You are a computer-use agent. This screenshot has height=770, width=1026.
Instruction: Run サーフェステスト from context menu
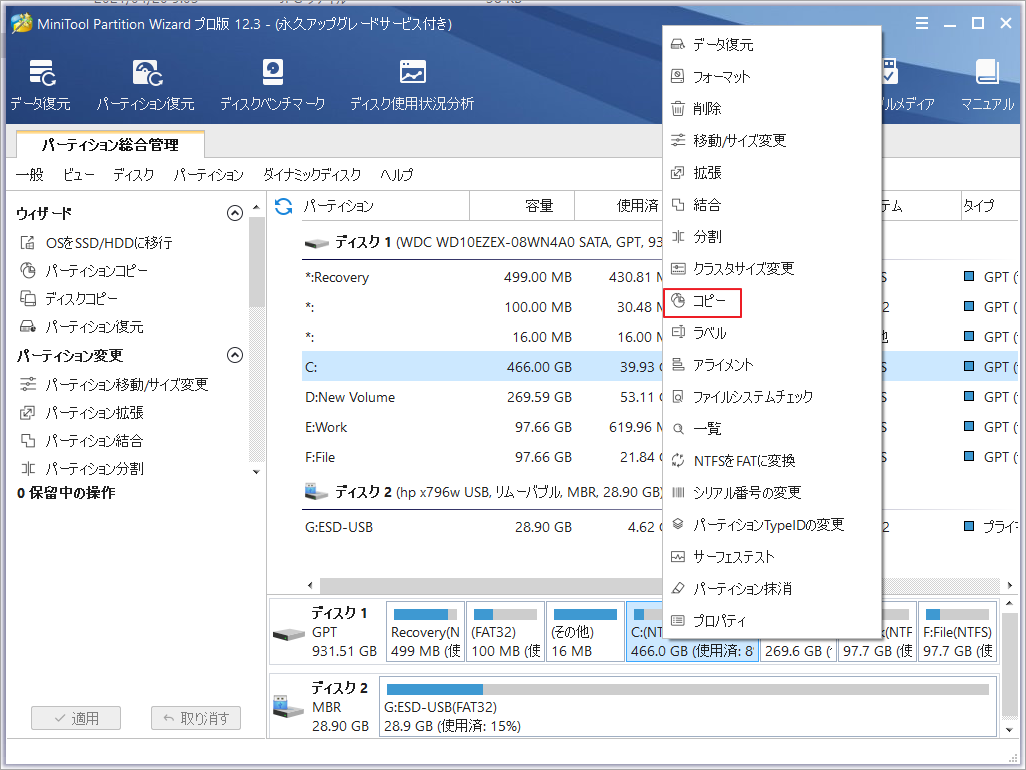(772, 557)
